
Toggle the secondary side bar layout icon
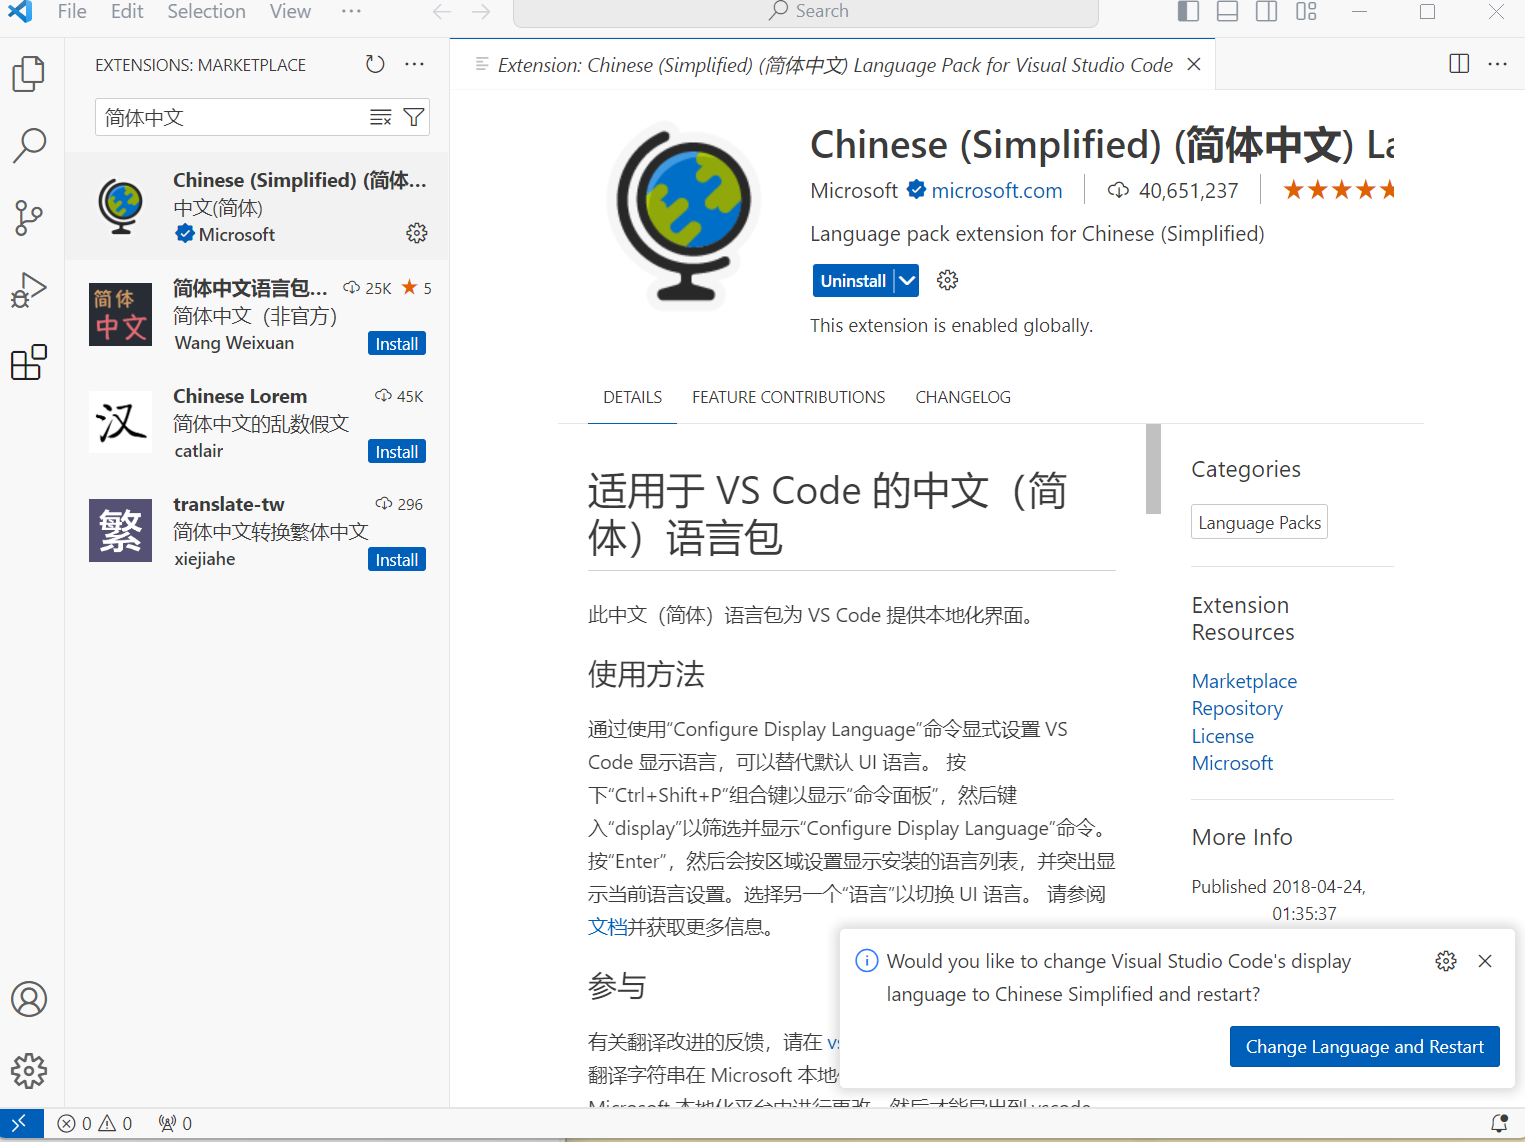coord(1266,11)
